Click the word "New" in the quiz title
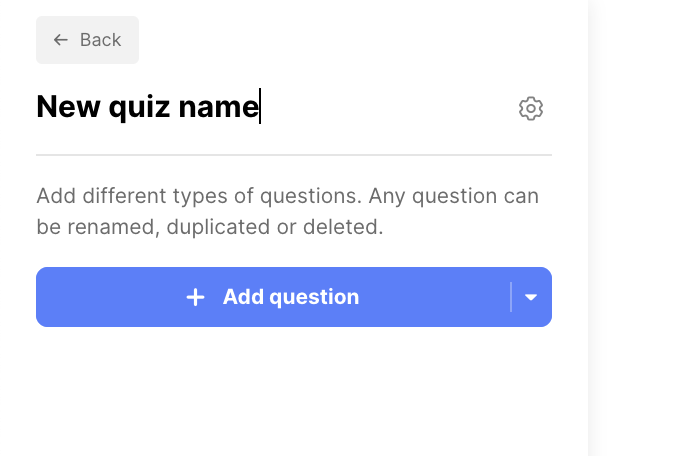 point(62,107)
